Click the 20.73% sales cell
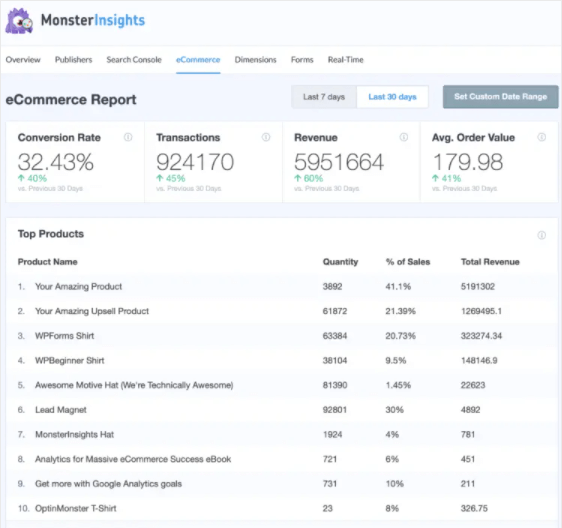The width and height of the screenshot is (562, 528). point(401,336)
